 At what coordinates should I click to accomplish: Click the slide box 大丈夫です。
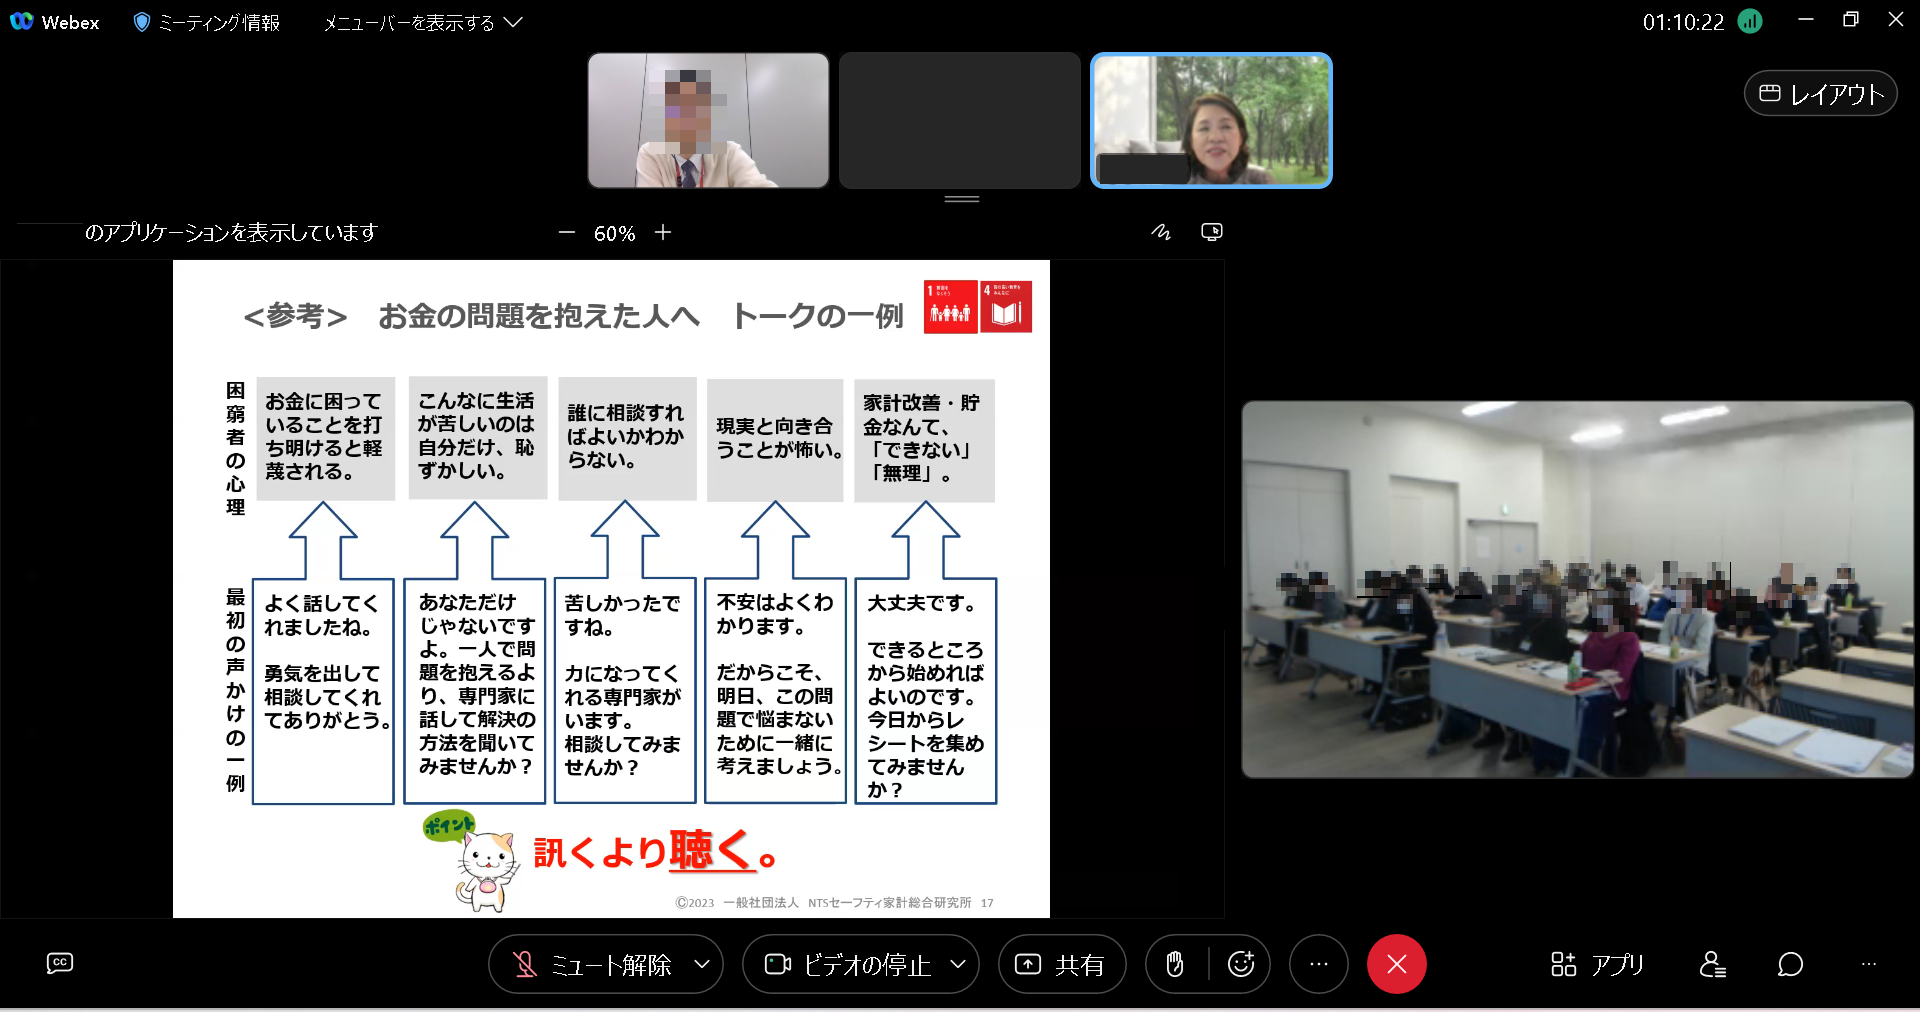coord(926,691)
